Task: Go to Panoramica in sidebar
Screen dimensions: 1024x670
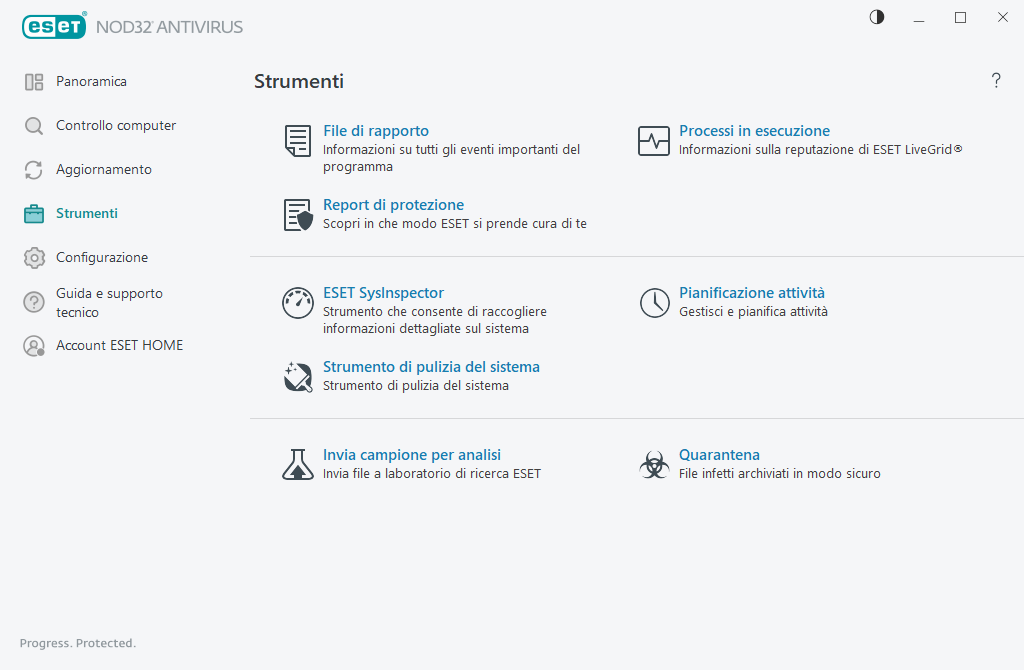Action: [91, 81]
